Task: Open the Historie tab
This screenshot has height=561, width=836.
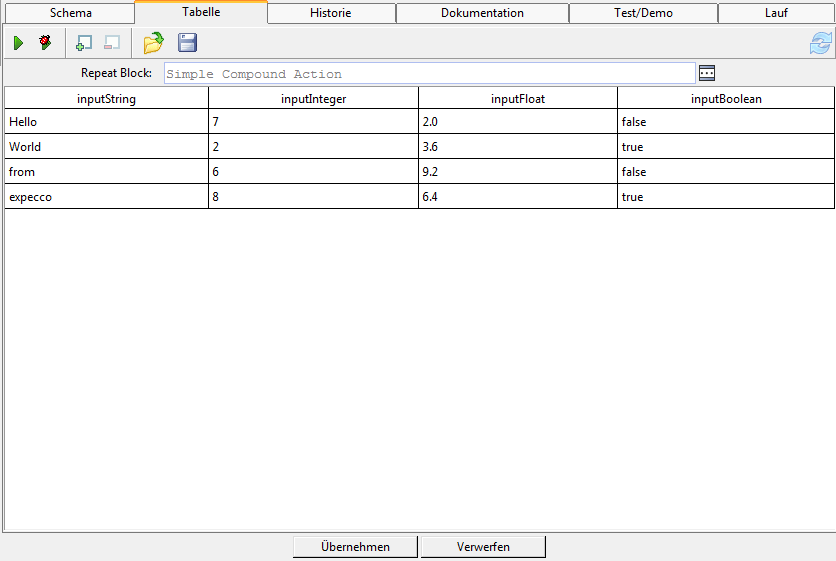Action: pyautogui.click(x=331, y=13)
